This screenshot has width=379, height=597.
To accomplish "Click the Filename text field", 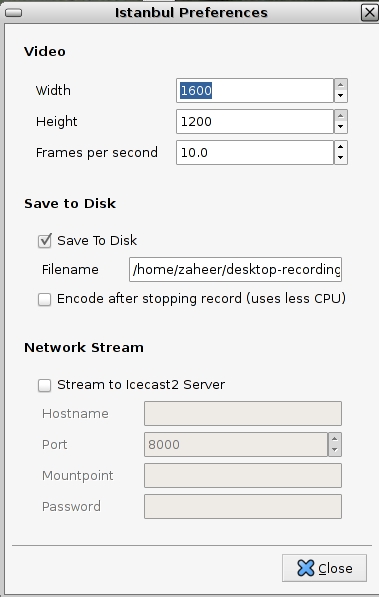I will [235, 270].
